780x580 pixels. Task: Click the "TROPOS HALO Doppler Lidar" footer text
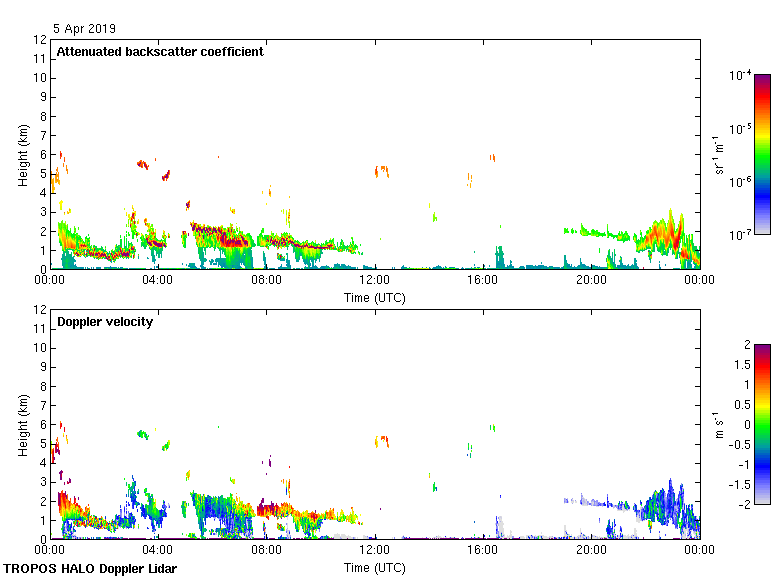(89, 569)
